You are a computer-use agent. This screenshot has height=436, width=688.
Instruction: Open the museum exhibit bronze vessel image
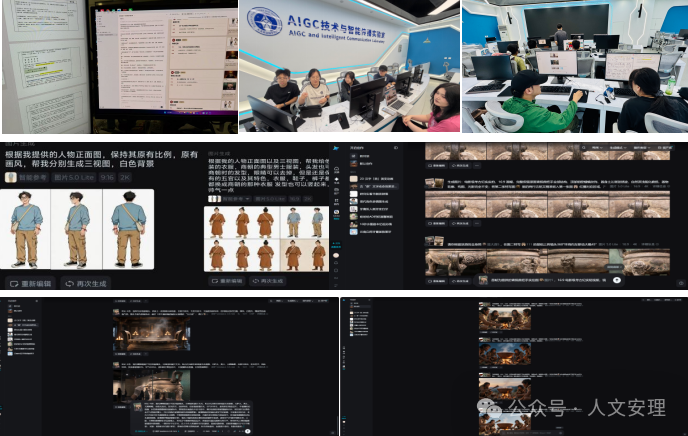[x=151, y=386]
